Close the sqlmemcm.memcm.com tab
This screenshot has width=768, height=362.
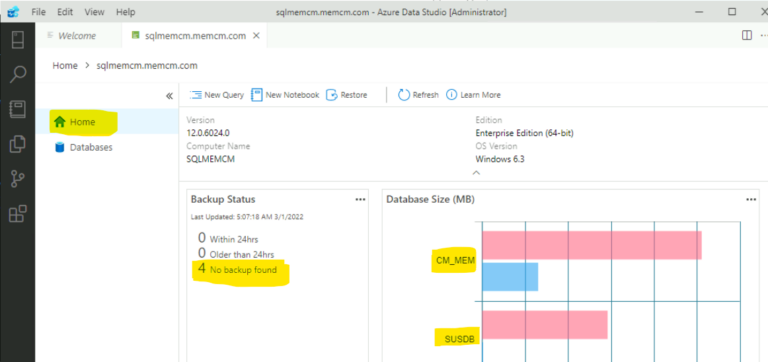click(256, 36)
